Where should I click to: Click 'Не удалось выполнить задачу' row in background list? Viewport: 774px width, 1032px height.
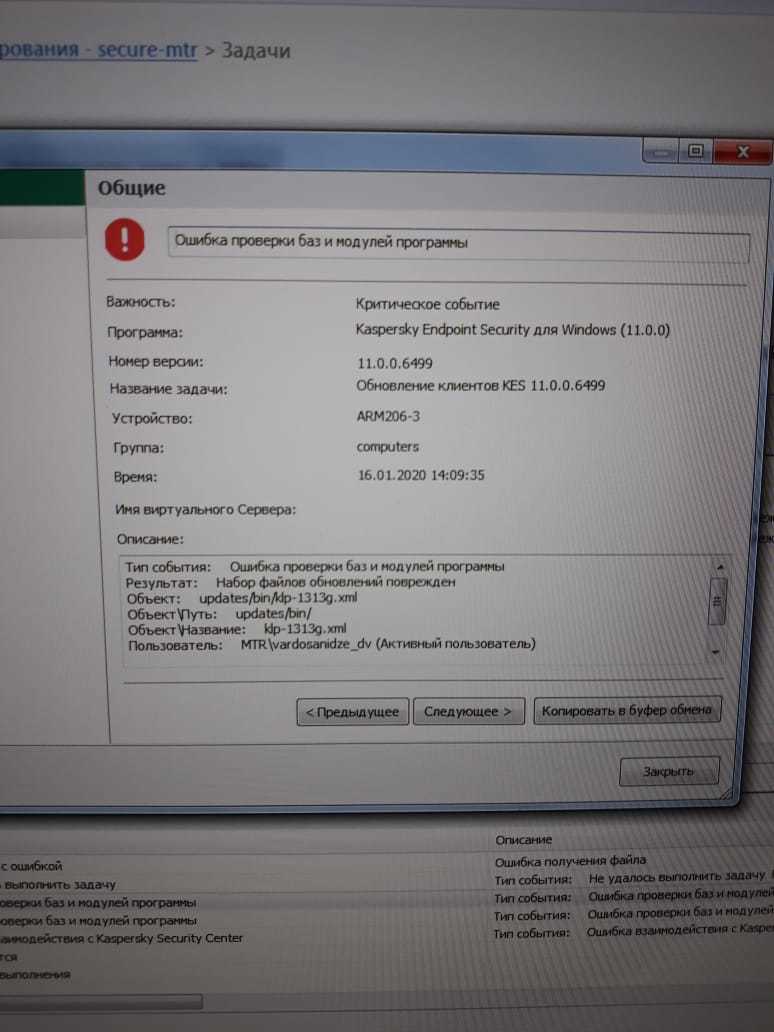tap(633, 877)
